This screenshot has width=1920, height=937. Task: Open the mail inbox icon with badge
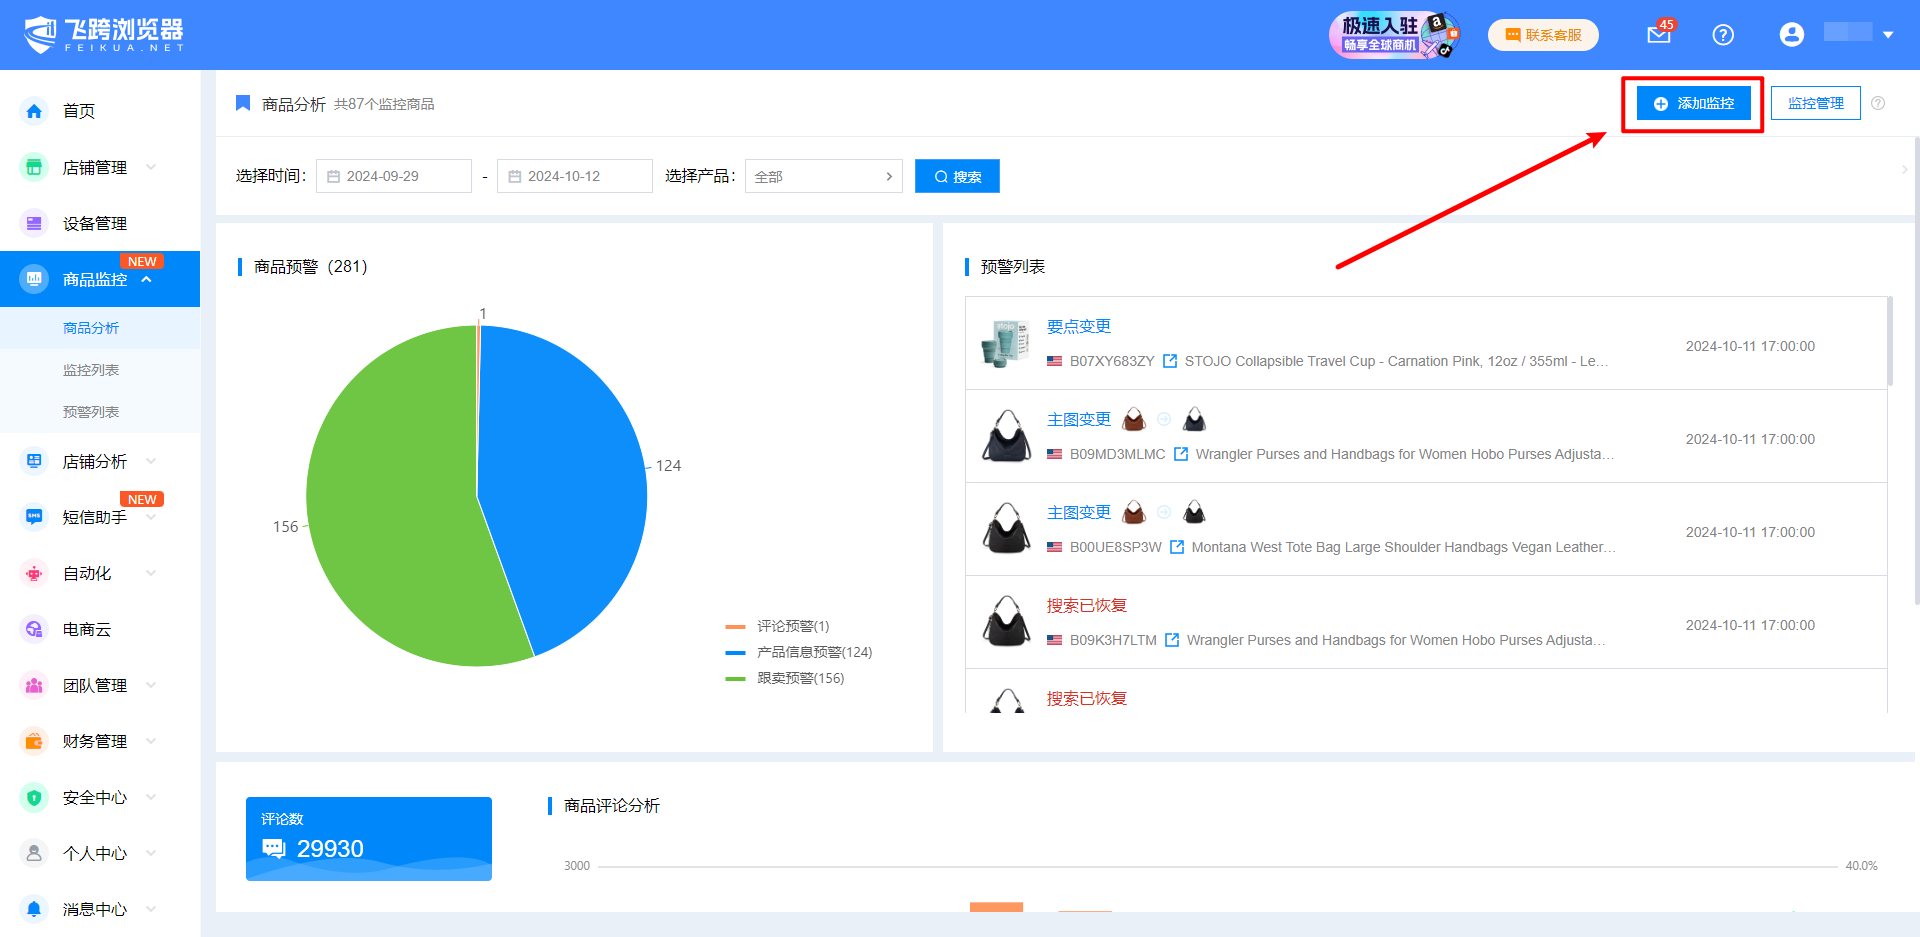click(x=1658, y=35)
